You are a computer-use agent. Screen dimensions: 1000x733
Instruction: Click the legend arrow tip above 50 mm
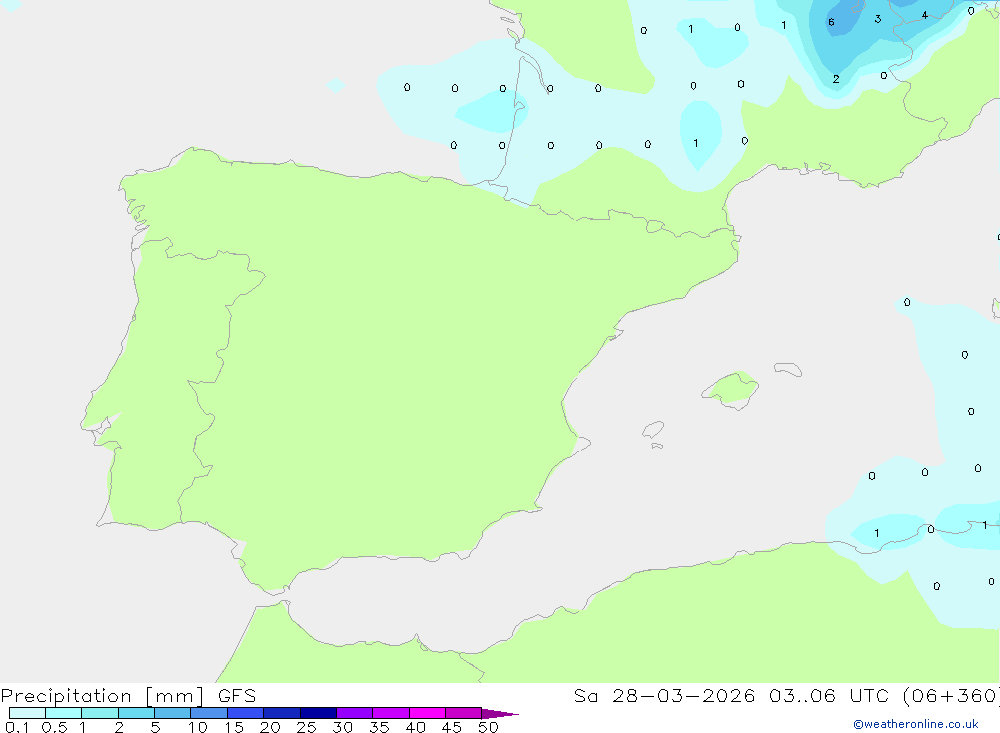[500, 714]
